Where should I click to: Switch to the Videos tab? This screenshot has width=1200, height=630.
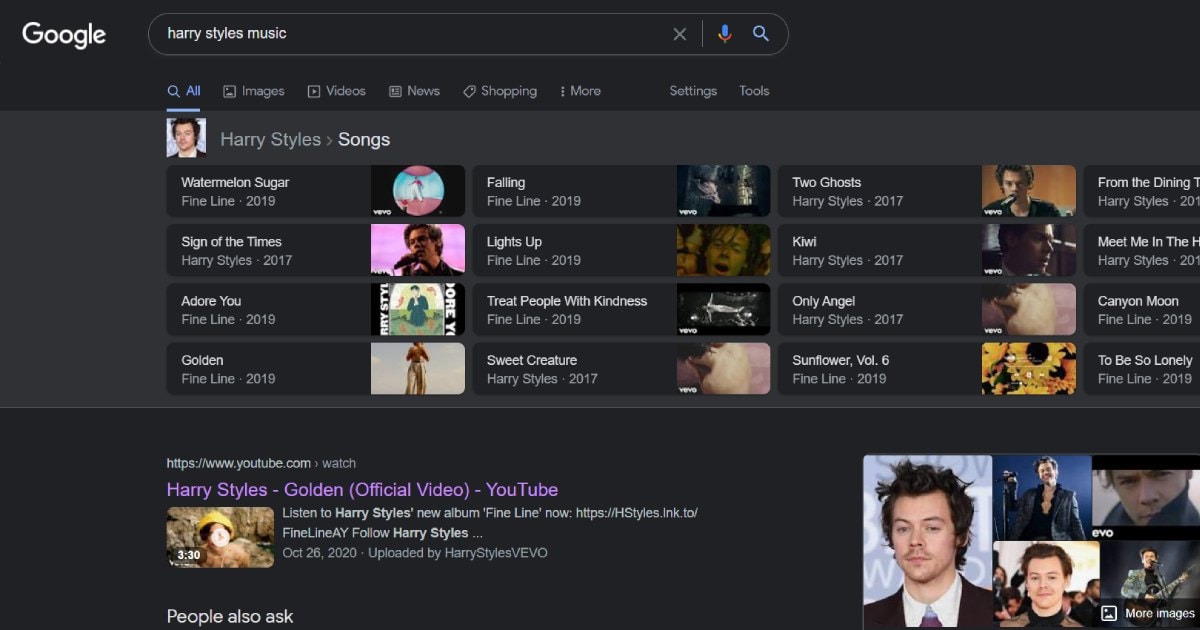click(337, 91)
